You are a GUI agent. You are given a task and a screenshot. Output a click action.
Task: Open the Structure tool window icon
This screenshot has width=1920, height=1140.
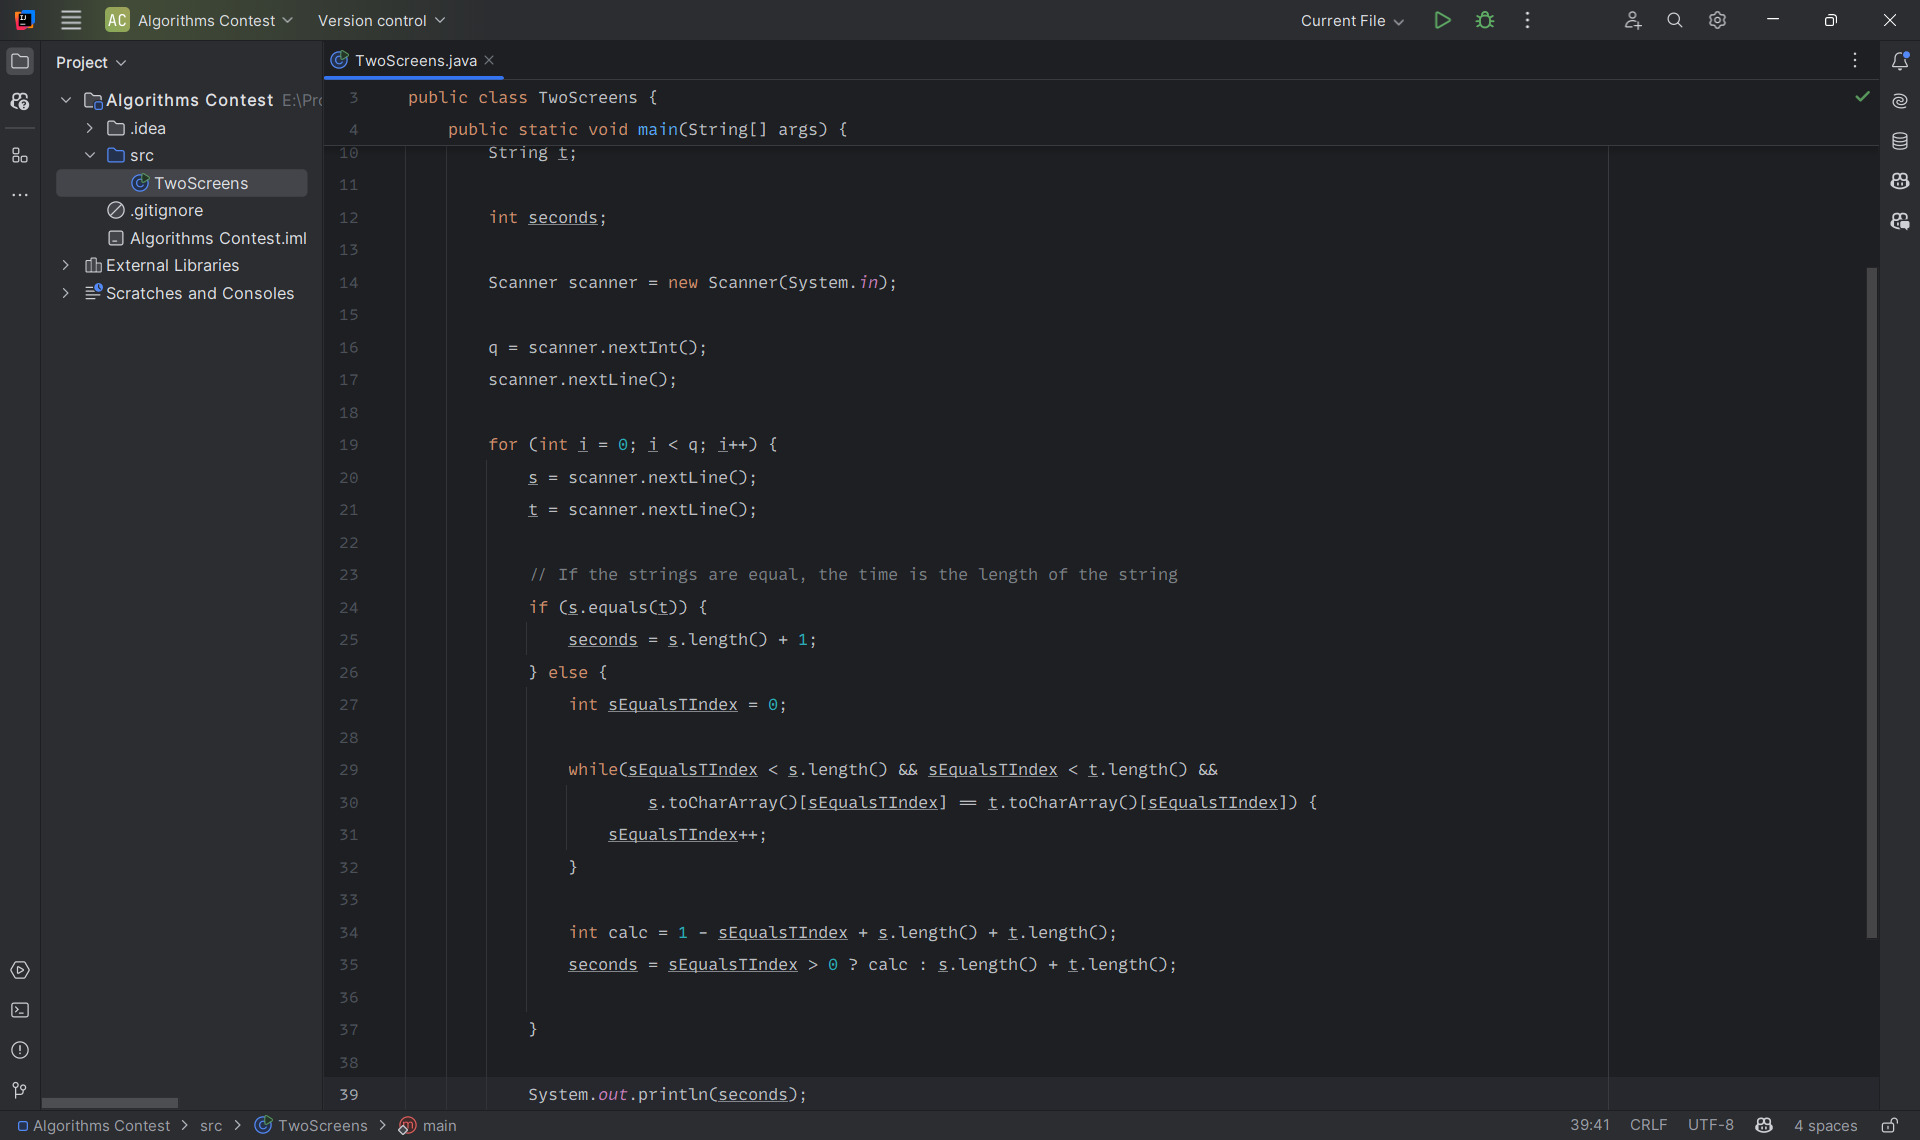[x=20, y=155]
